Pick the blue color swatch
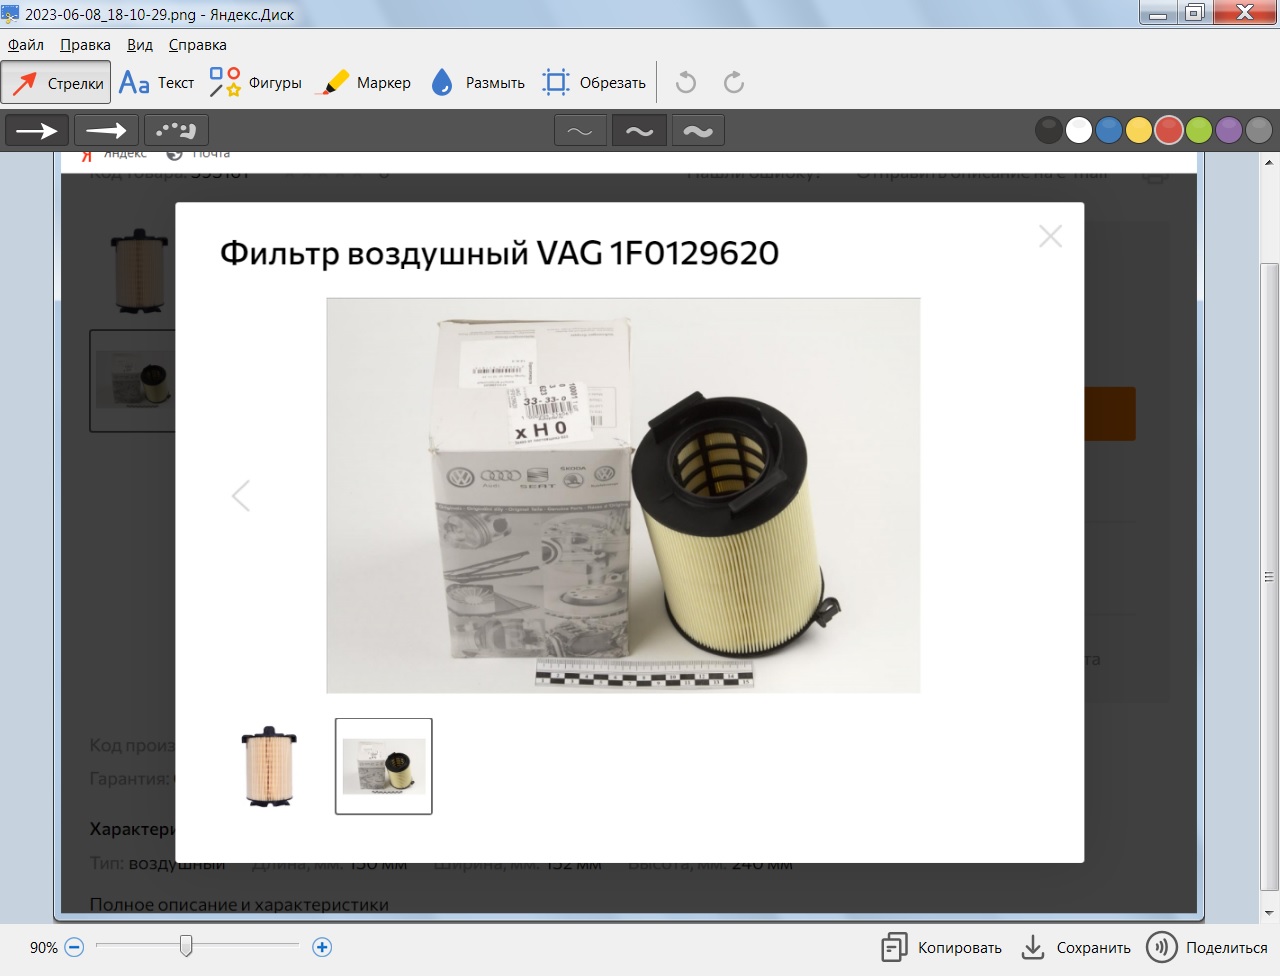Screen dimensions: 1280x976 [x=1109, y=130]
